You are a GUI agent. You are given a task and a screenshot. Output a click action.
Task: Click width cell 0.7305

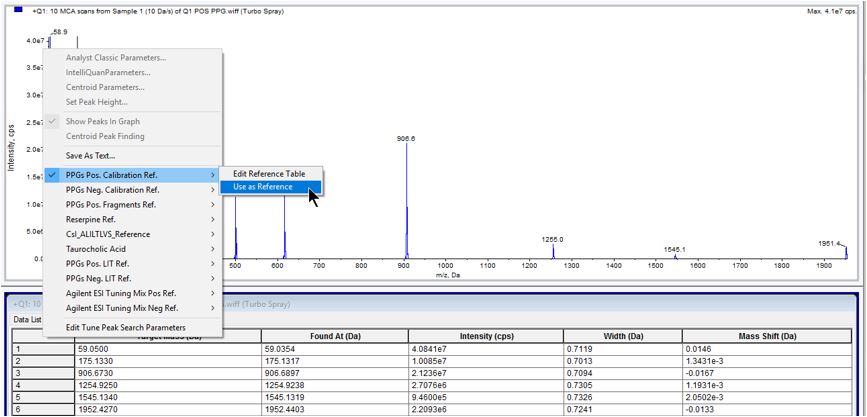pos(623,385)
